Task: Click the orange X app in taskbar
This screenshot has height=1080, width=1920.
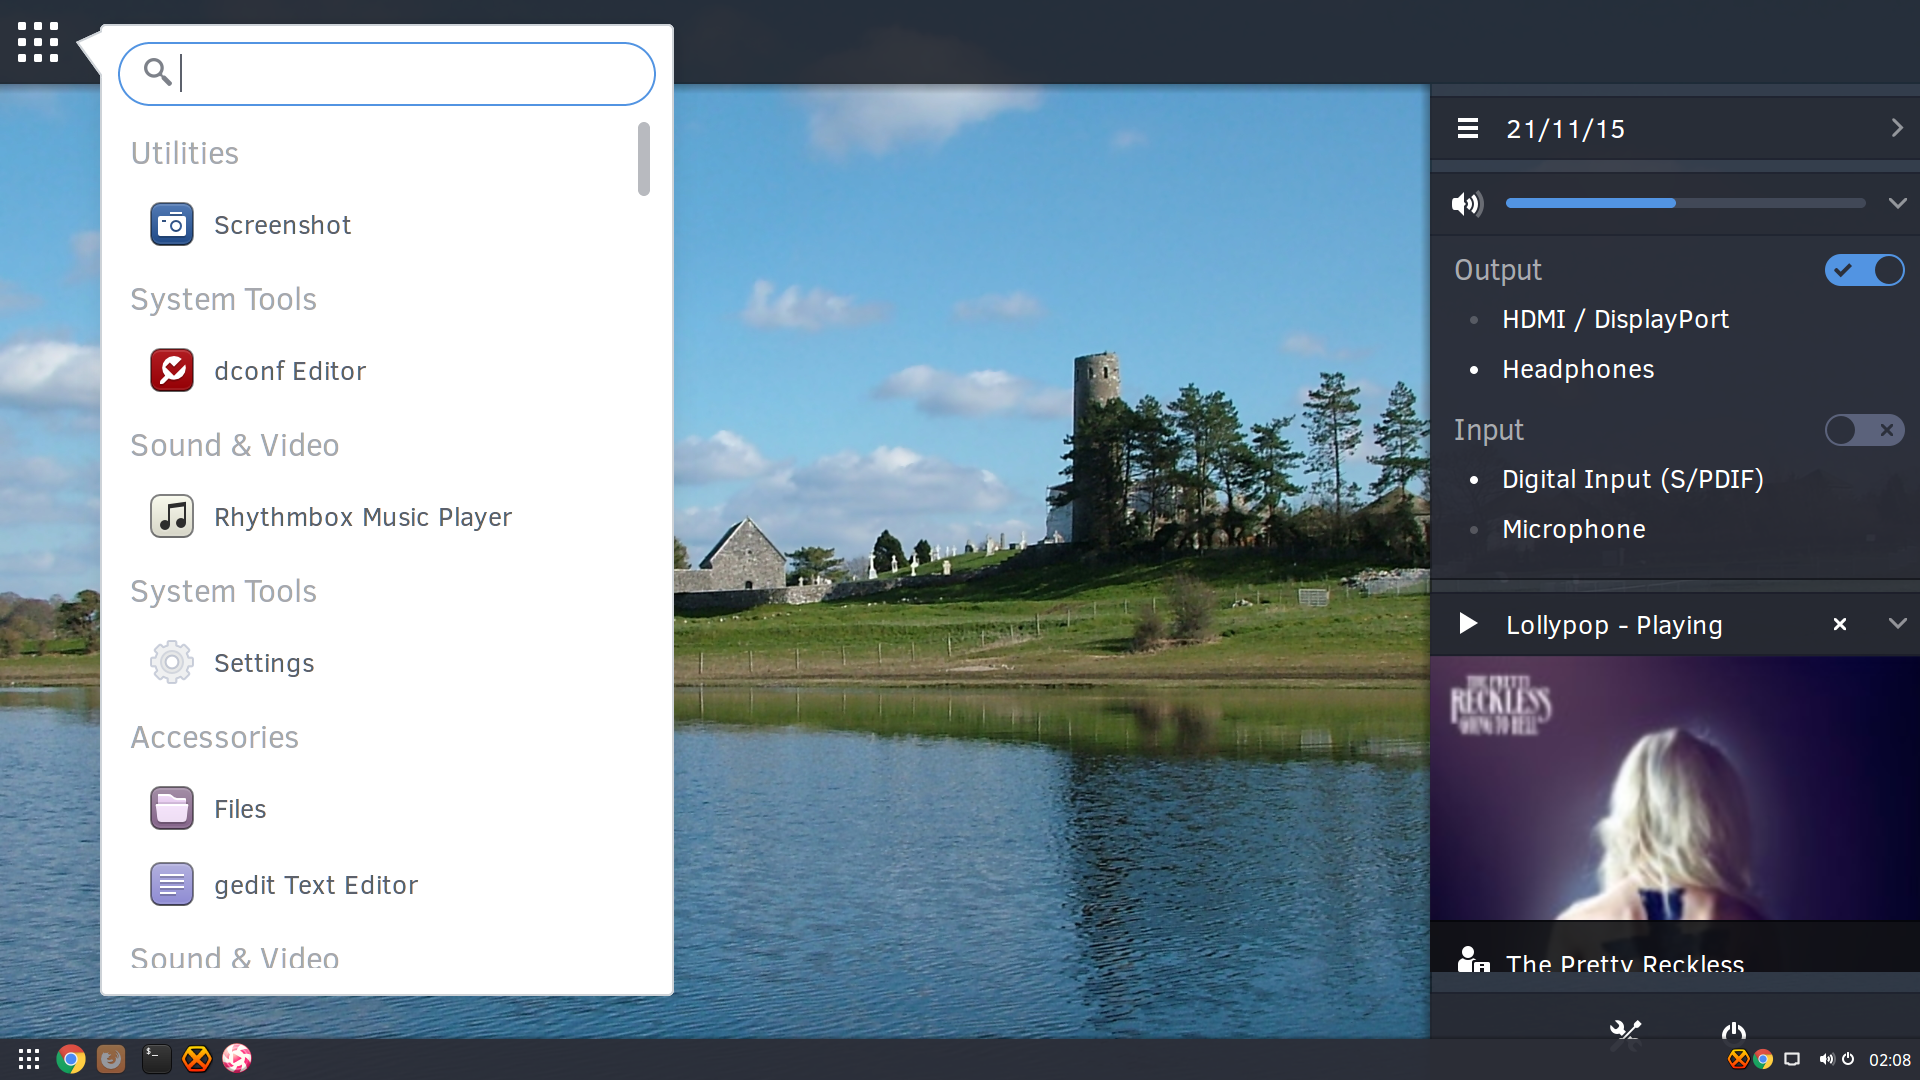Action: [197, 1059]
